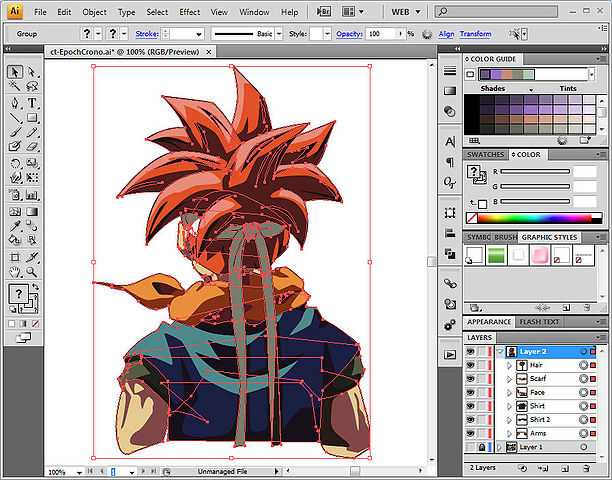Open the Object menu

point(94,12)
